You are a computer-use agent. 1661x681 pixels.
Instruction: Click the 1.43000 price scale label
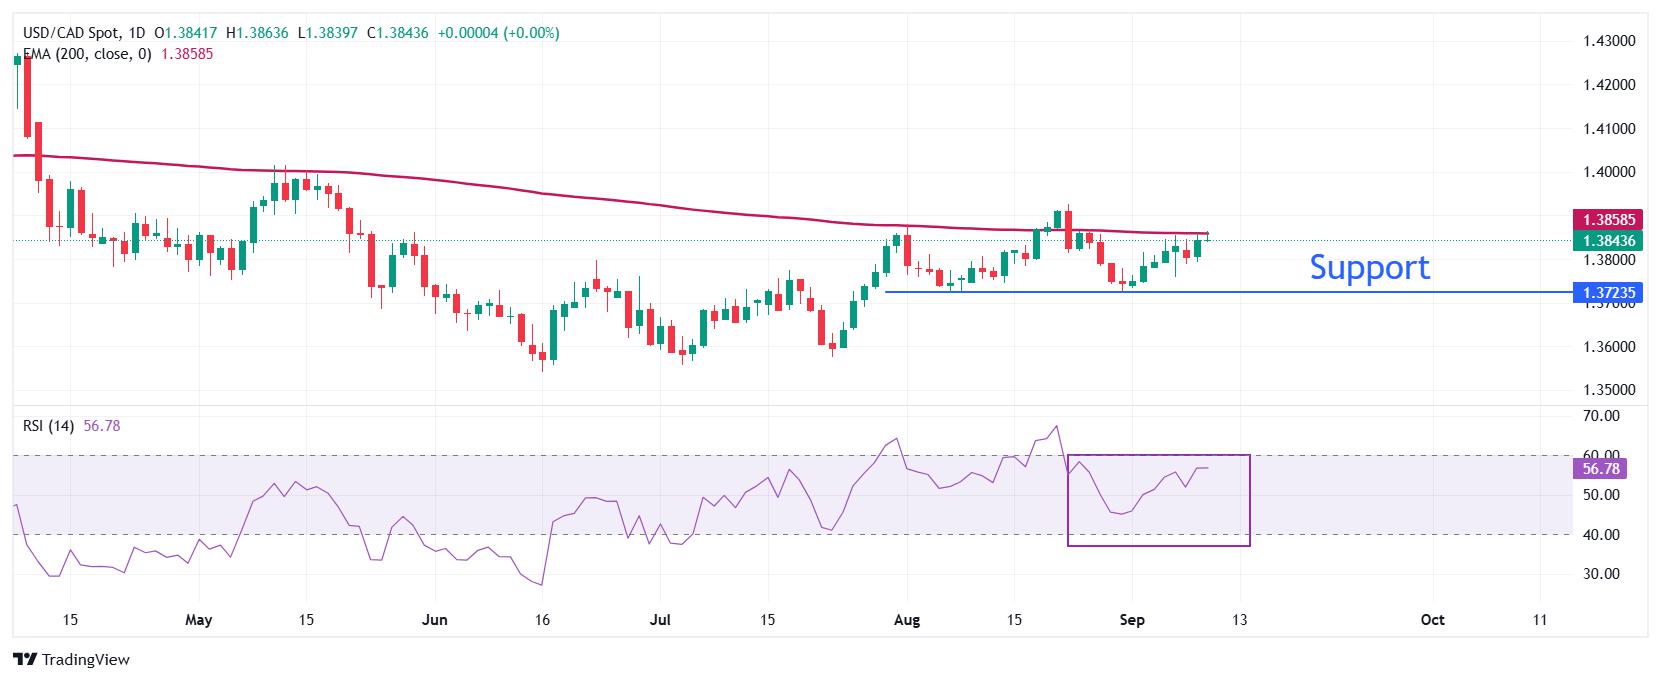coord(1610,41)
